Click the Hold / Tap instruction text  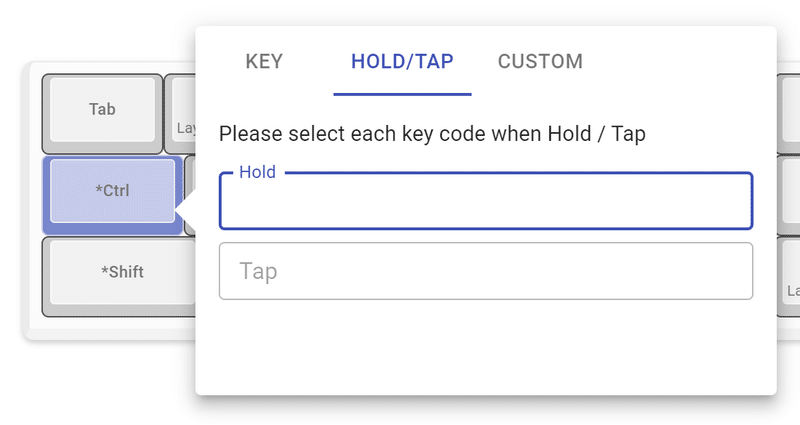432,134
